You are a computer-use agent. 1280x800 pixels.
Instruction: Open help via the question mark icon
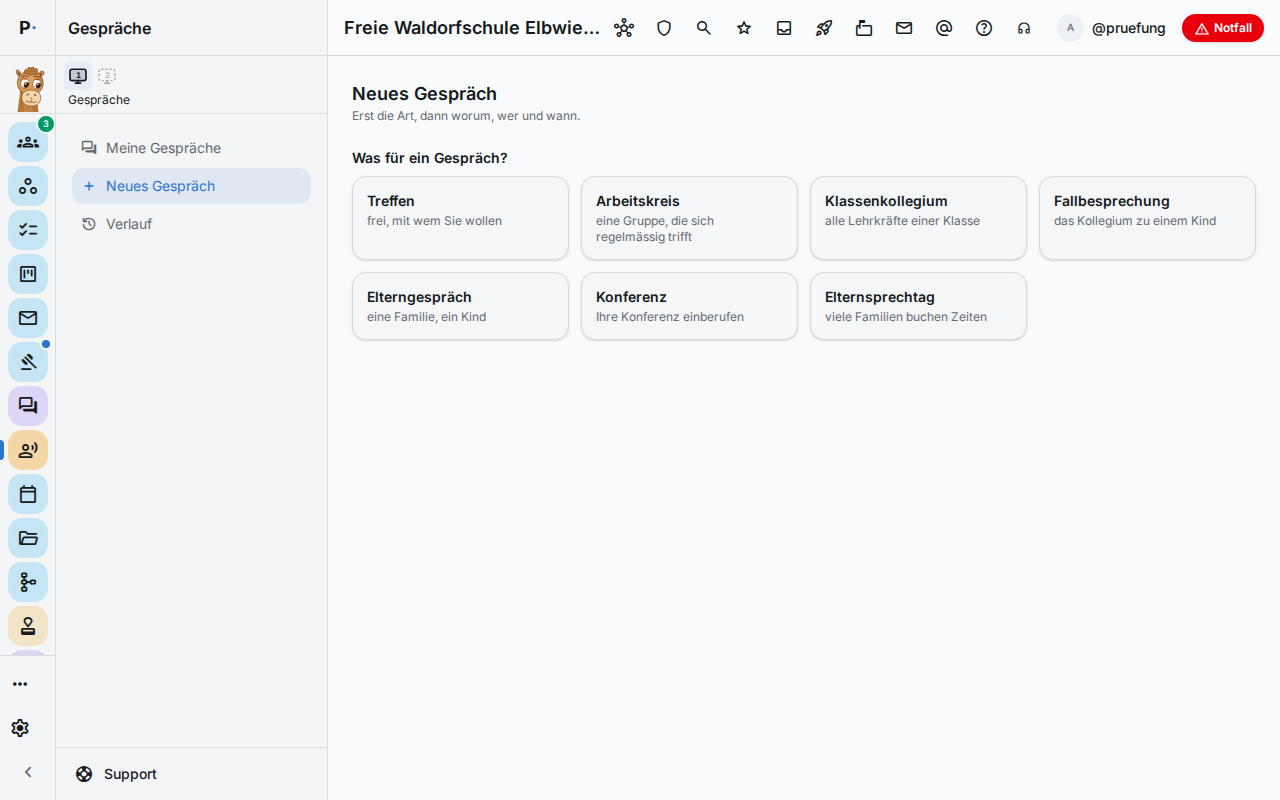pyautogui.click(x=984, y=28)
